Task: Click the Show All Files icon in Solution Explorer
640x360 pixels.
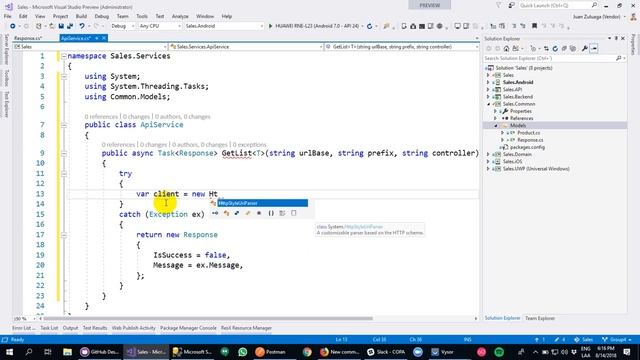Action: 573,49
